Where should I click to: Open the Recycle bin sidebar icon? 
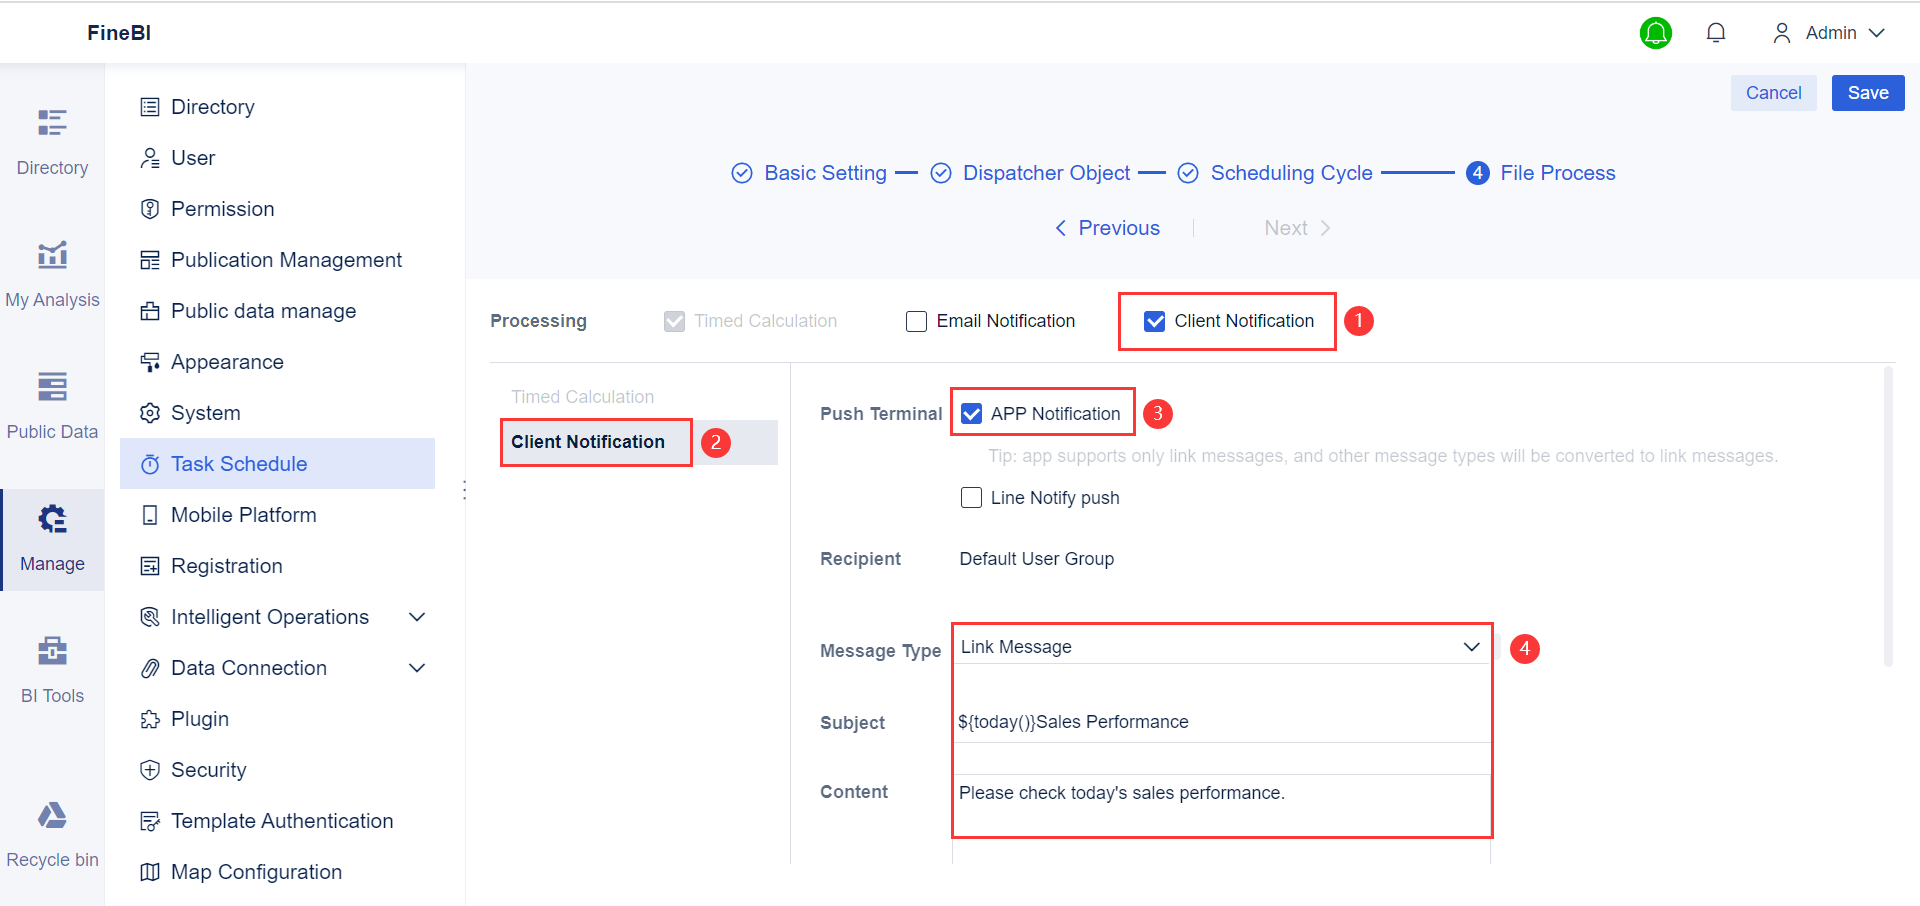click(52, 826)
